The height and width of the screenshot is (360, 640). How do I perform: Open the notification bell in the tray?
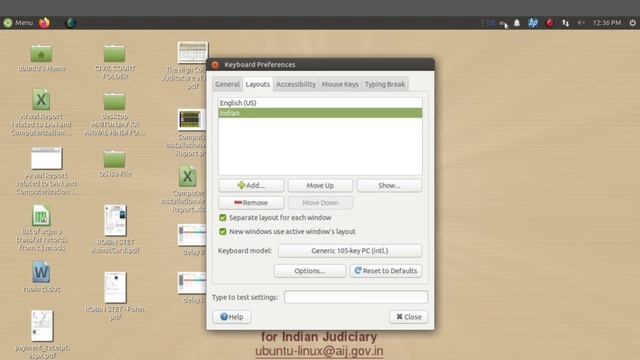[517, 23]
